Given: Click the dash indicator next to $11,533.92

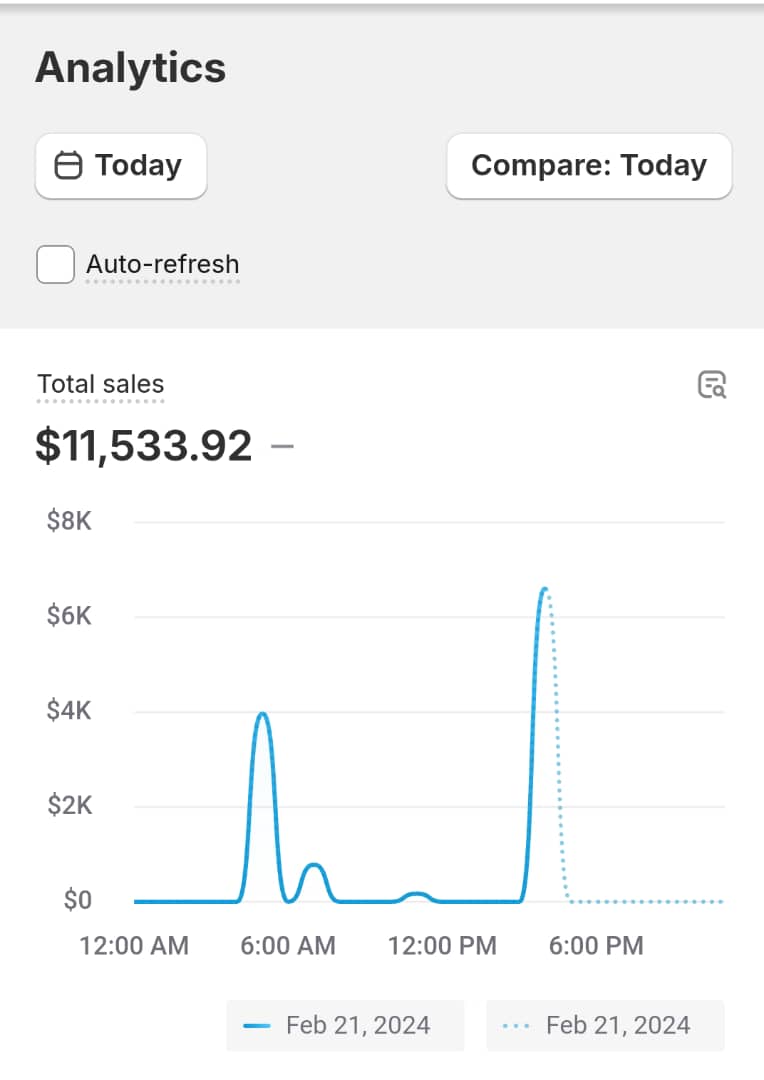Looking at the screenshot, I should click(x=283, y=446).
